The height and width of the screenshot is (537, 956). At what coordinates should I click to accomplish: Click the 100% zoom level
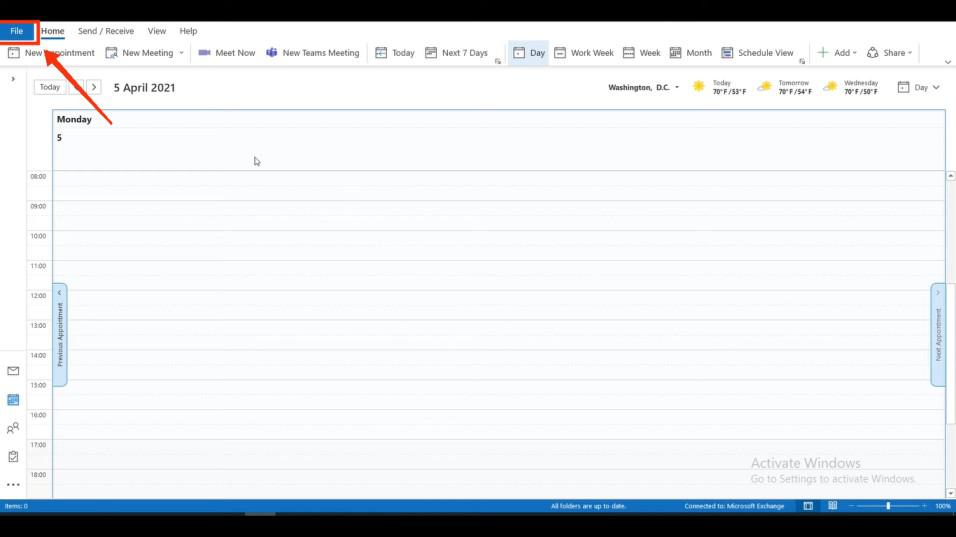[x=943, y=506]
